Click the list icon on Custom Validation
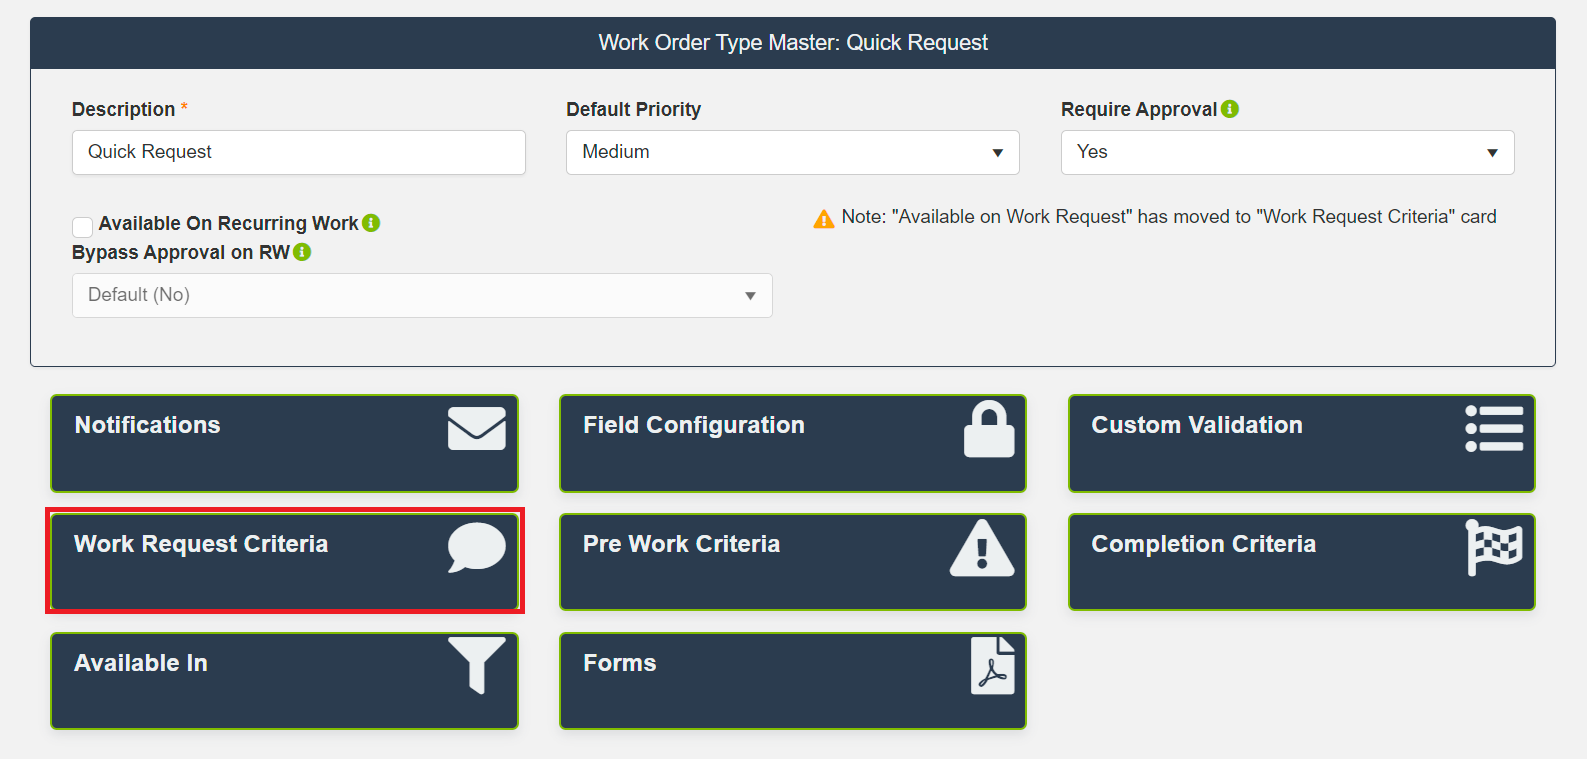1587x759 pixels. point(1494,429)
